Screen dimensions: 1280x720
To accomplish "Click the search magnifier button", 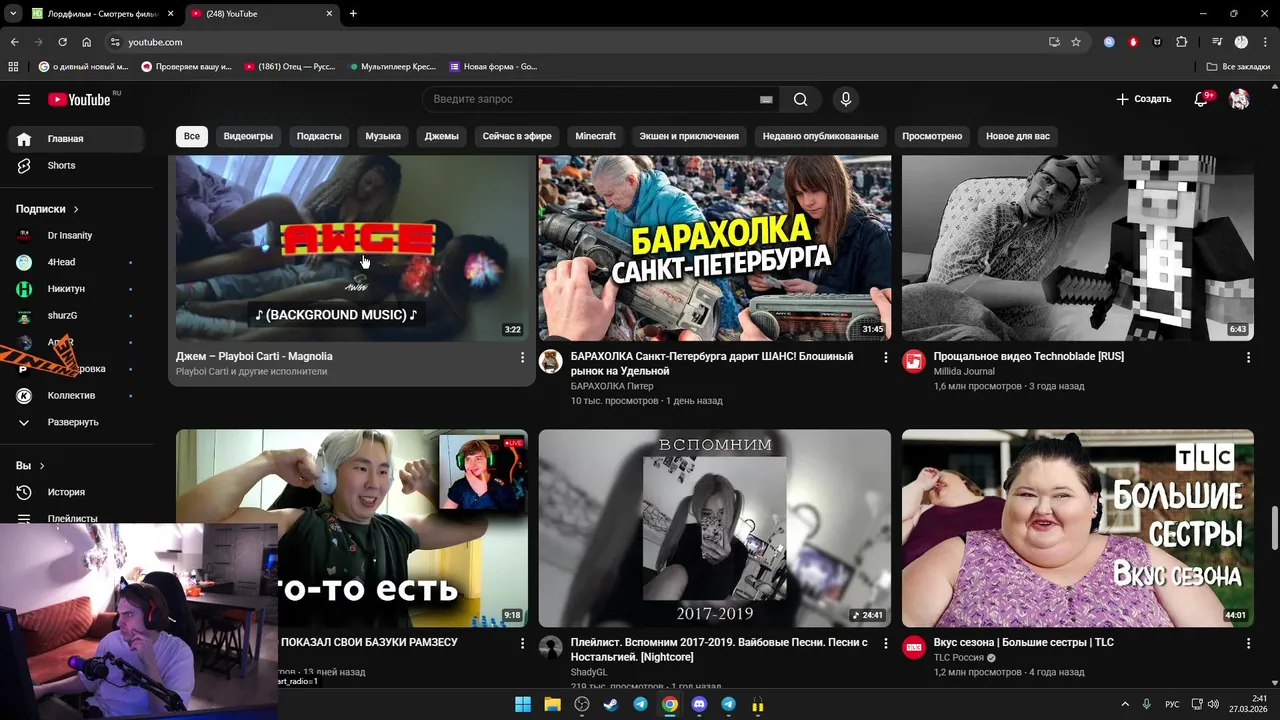I will click(x=800, y=99).
